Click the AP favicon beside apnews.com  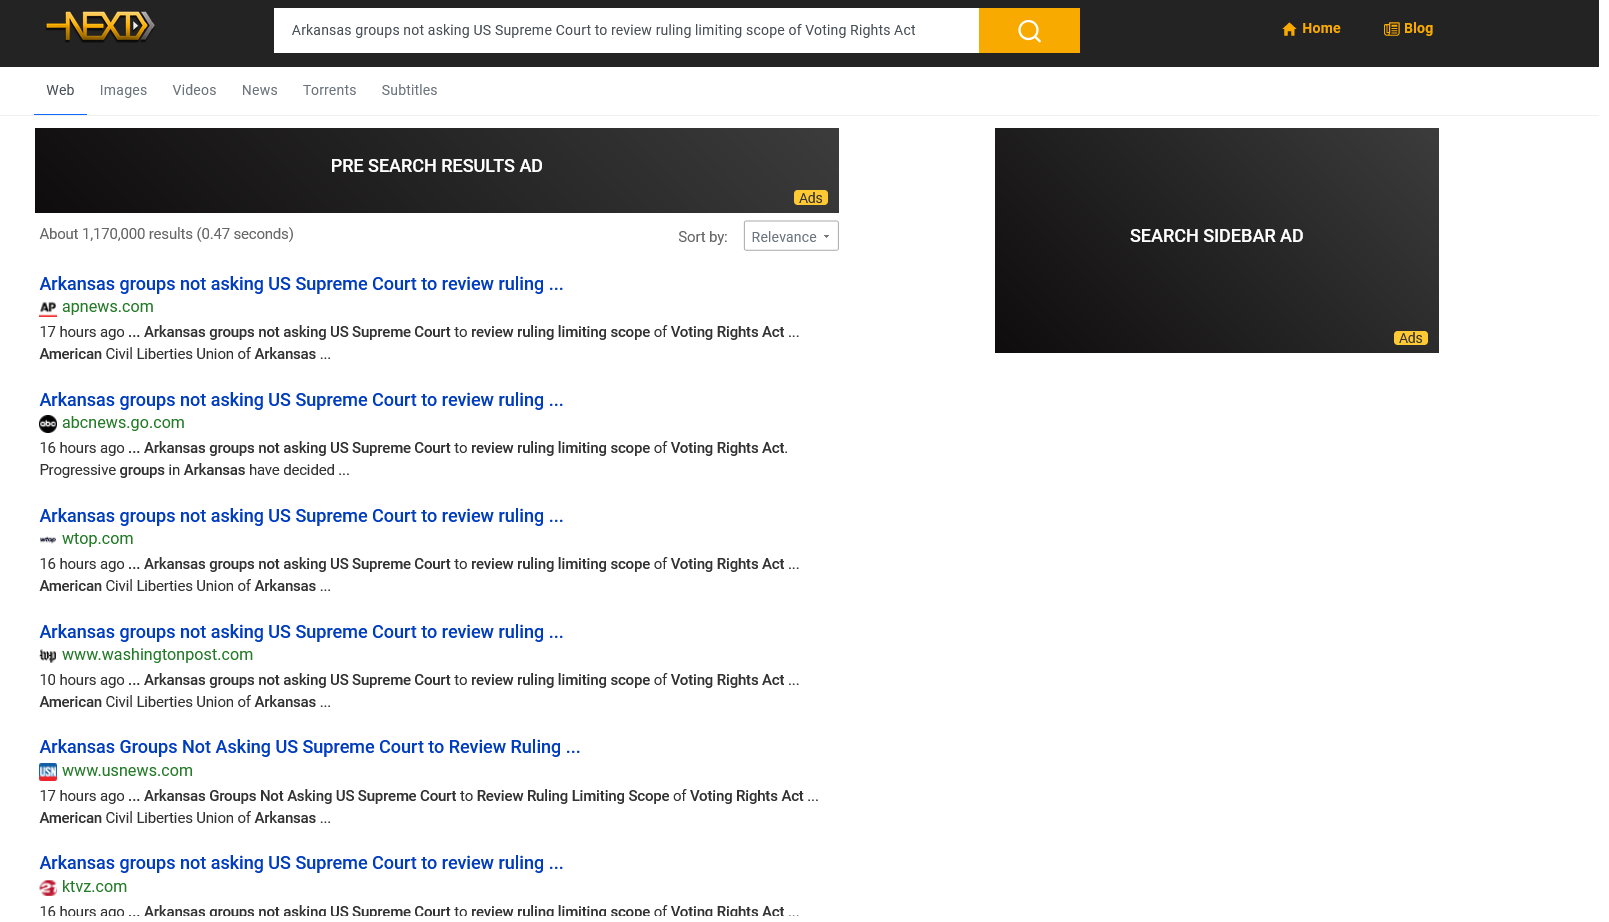pyautogui.click(x=48, y=308)
